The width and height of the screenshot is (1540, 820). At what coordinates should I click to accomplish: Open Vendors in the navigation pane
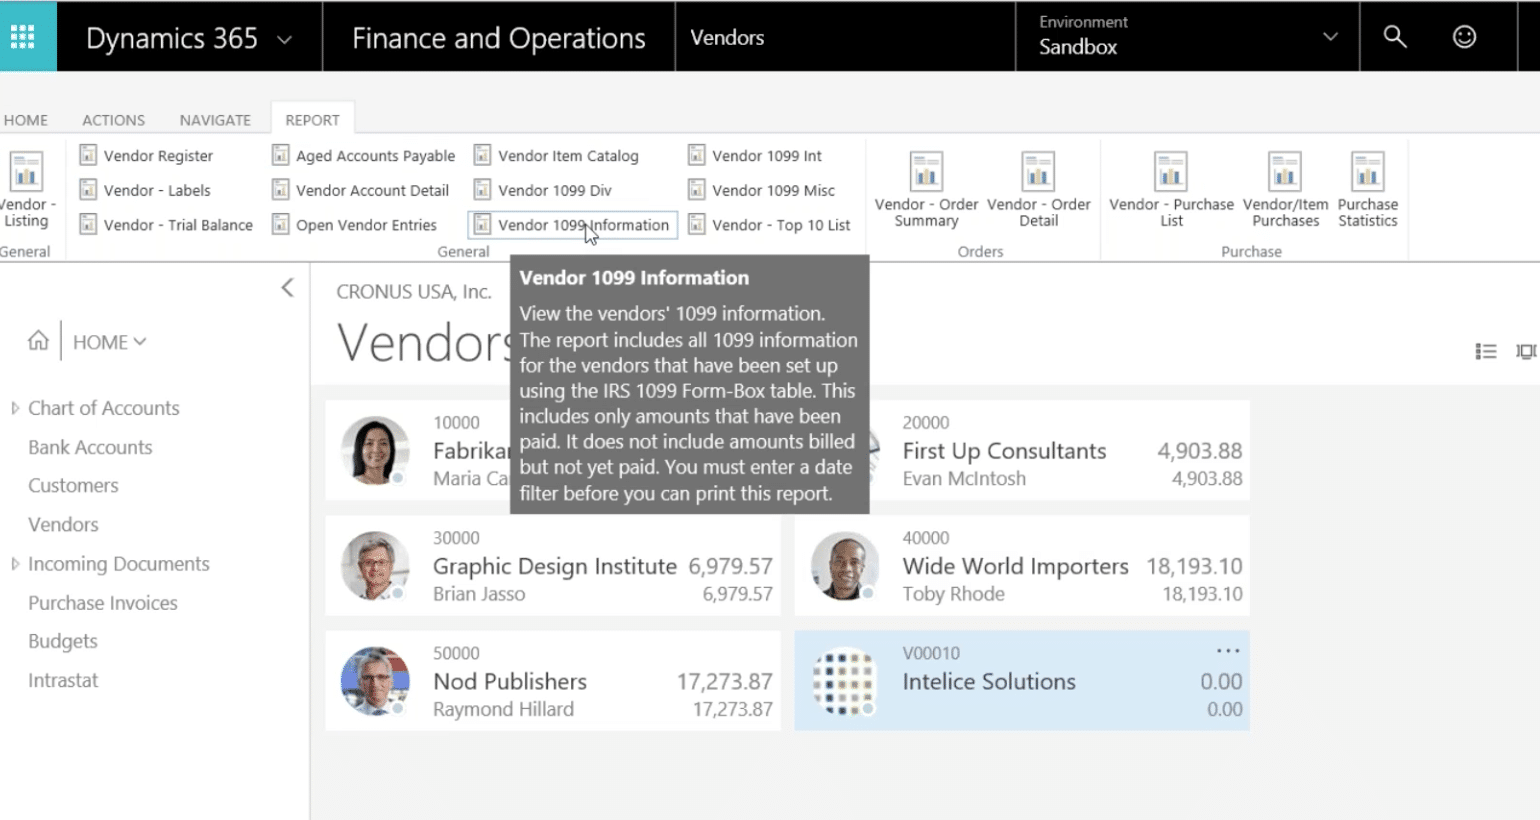click(x=63, y=524)
